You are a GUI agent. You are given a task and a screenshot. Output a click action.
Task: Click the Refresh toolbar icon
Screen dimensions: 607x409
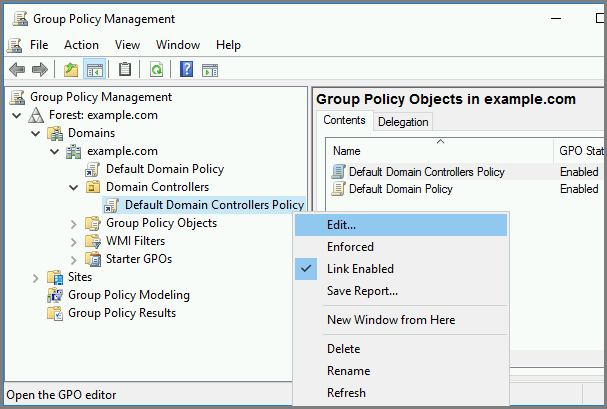[156, 69]
